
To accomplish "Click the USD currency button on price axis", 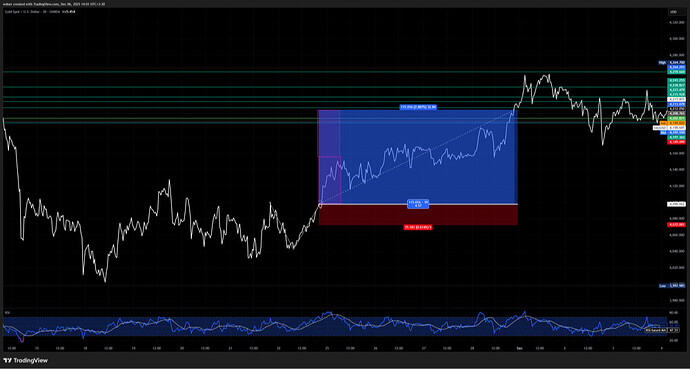I will 673,12.
